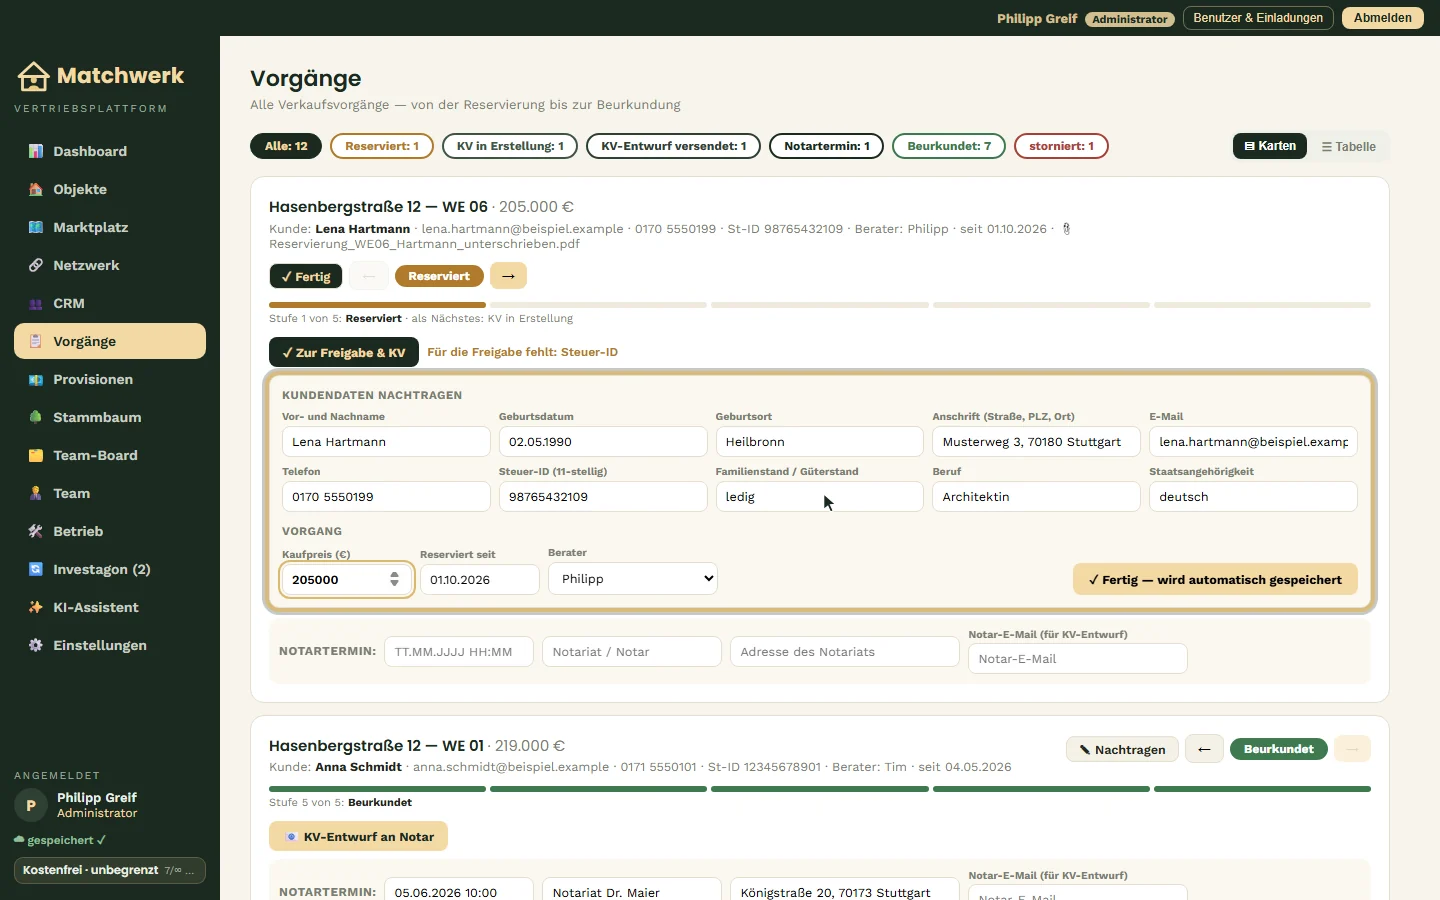The image size is (1440, 900).
Task: Open the Vorgänge sidebar item
Action: 110,341
